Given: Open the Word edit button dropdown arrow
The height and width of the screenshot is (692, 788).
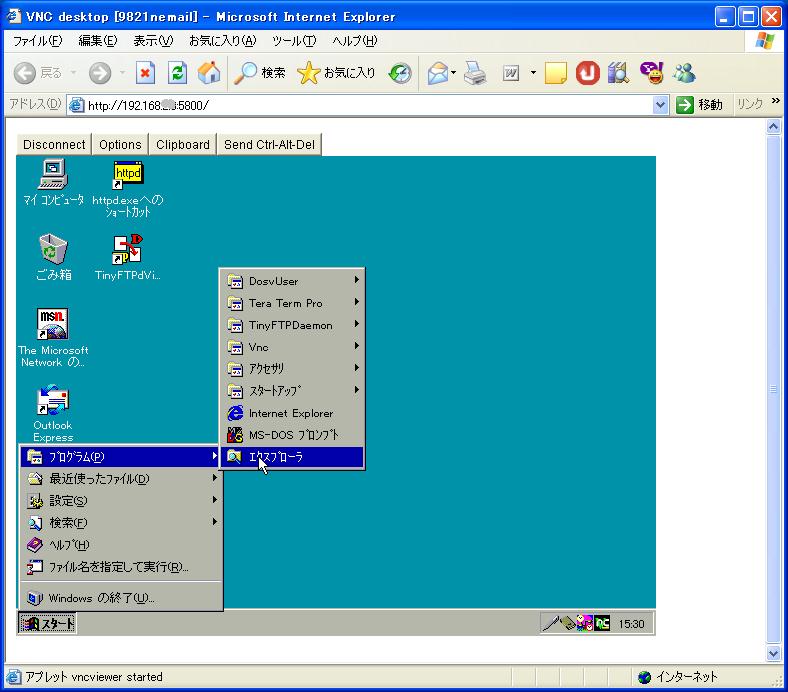Looking at the screenshot, I should [x=533, y=73].
